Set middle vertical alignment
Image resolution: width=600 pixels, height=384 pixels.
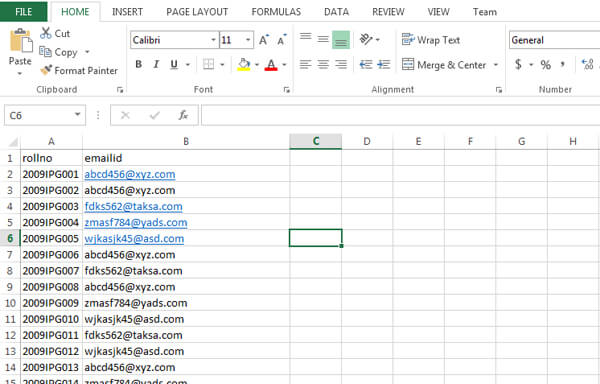point(323,40)
